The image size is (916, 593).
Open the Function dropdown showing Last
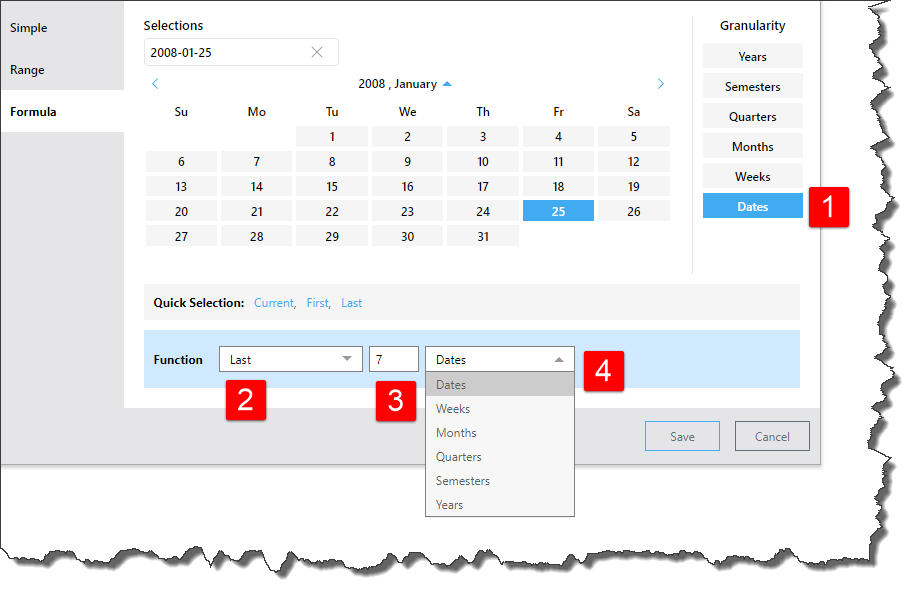(290, 359)
